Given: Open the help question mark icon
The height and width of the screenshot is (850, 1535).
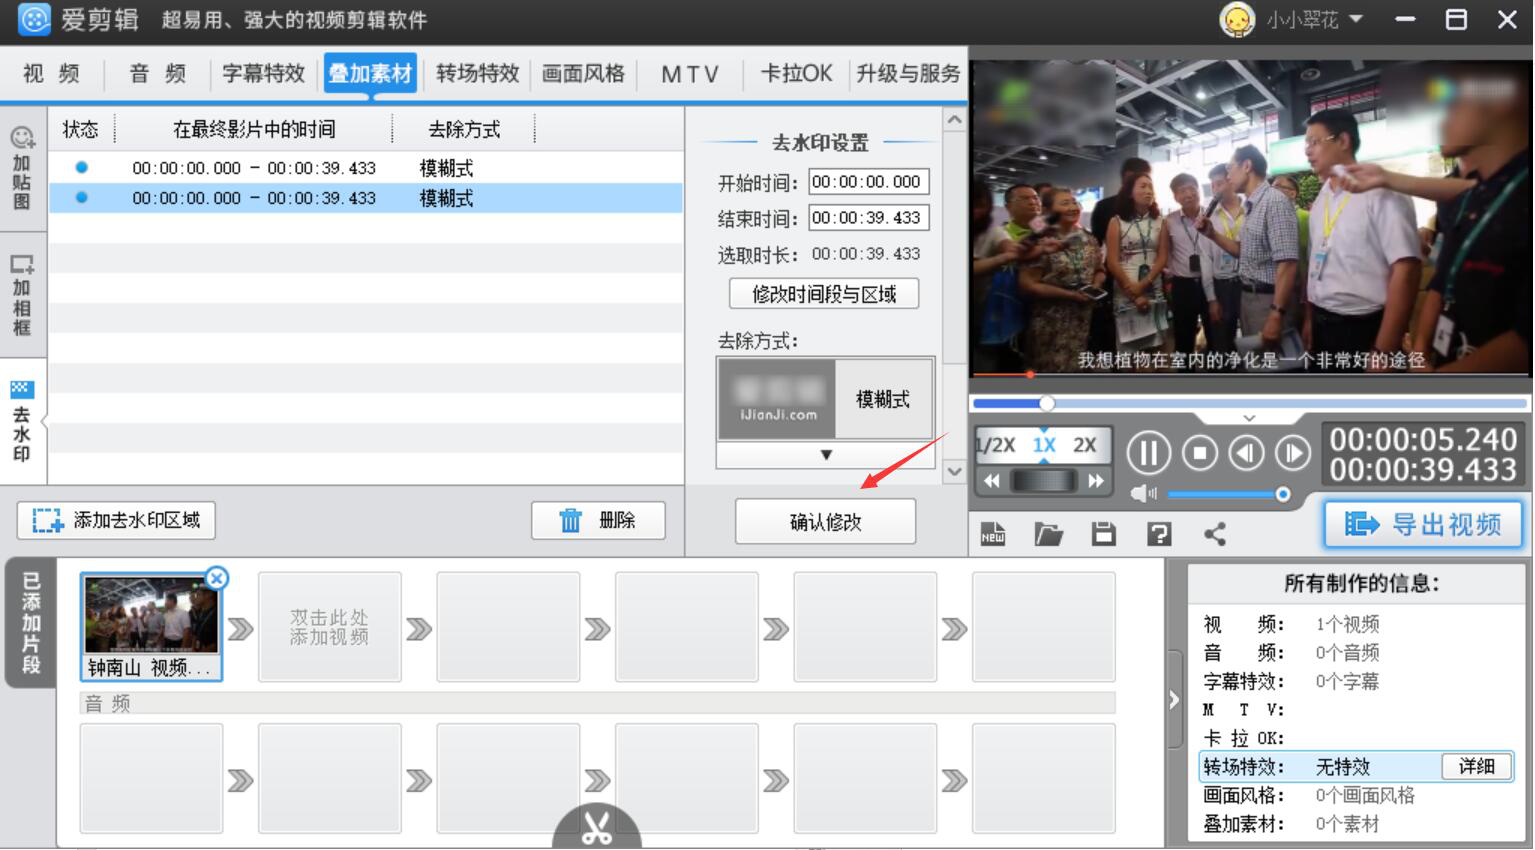Looking at the screenshot, I should coord(1159,534).
